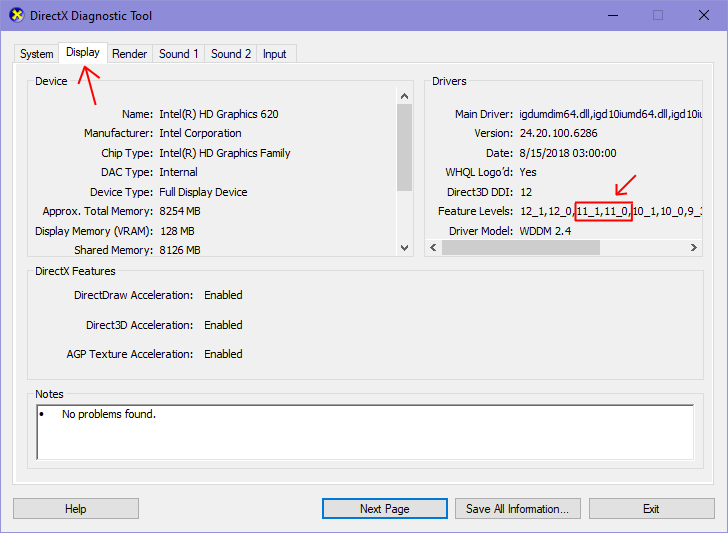
Task: Click Direct3D Acceleration 'Enabled' value
Action: [x=223, y=325]
